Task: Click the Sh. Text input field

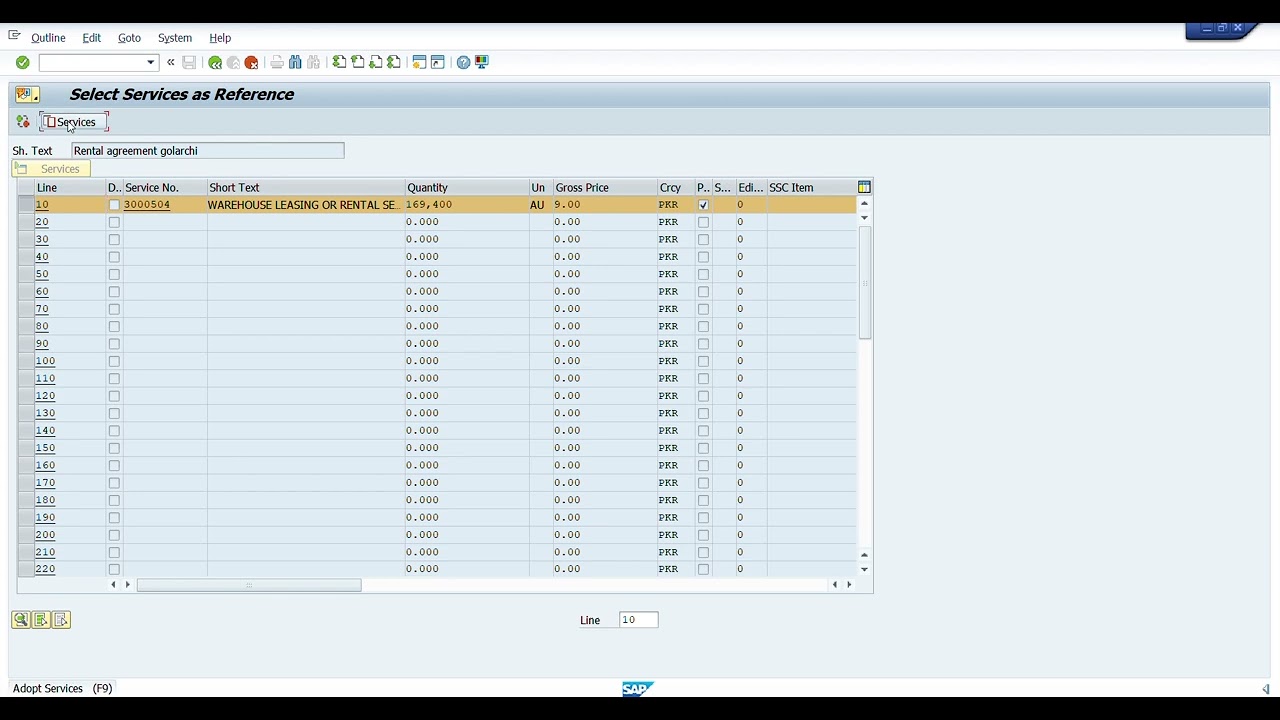Action: [x=208, y=151]
